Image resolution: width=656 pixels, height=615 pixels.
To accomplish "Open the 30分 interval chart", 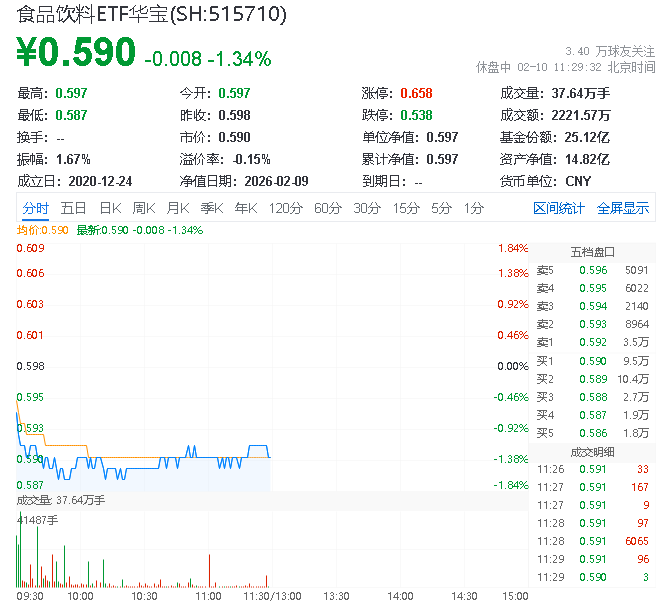I will pos(367,208).
